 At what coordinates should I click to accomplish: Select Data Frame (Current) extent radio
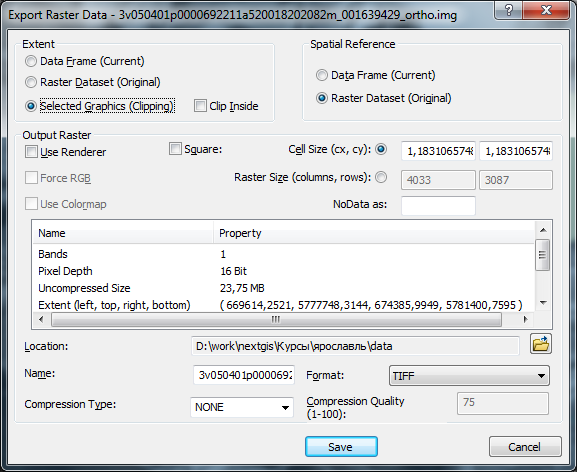click(x=31, y=61)
